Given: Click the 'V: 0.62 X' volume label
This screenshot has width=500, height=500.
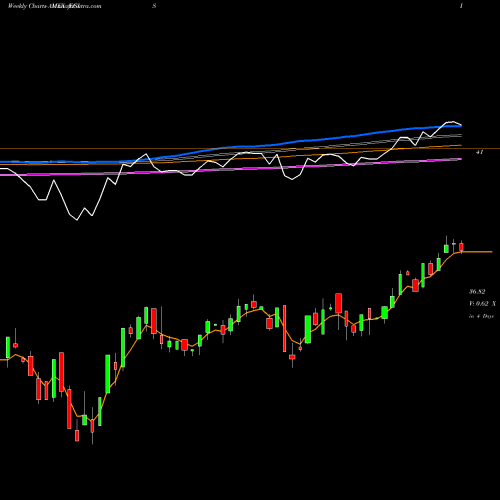Looking at the screenshot, I should [x=482, y=304].
